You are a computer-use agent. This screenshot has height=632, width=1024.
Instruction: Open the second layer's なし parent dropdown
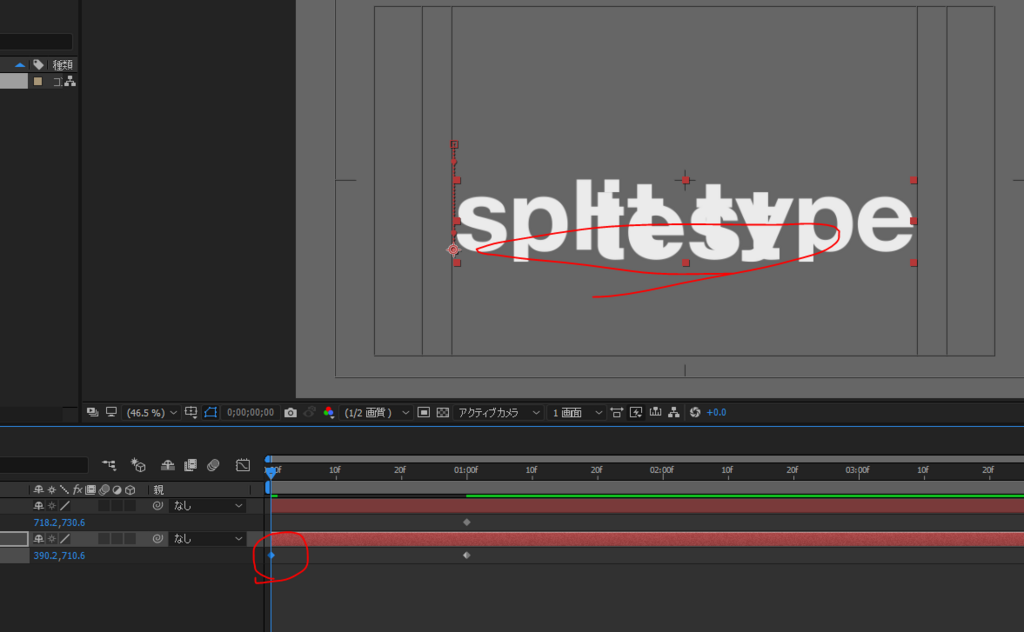208,539
